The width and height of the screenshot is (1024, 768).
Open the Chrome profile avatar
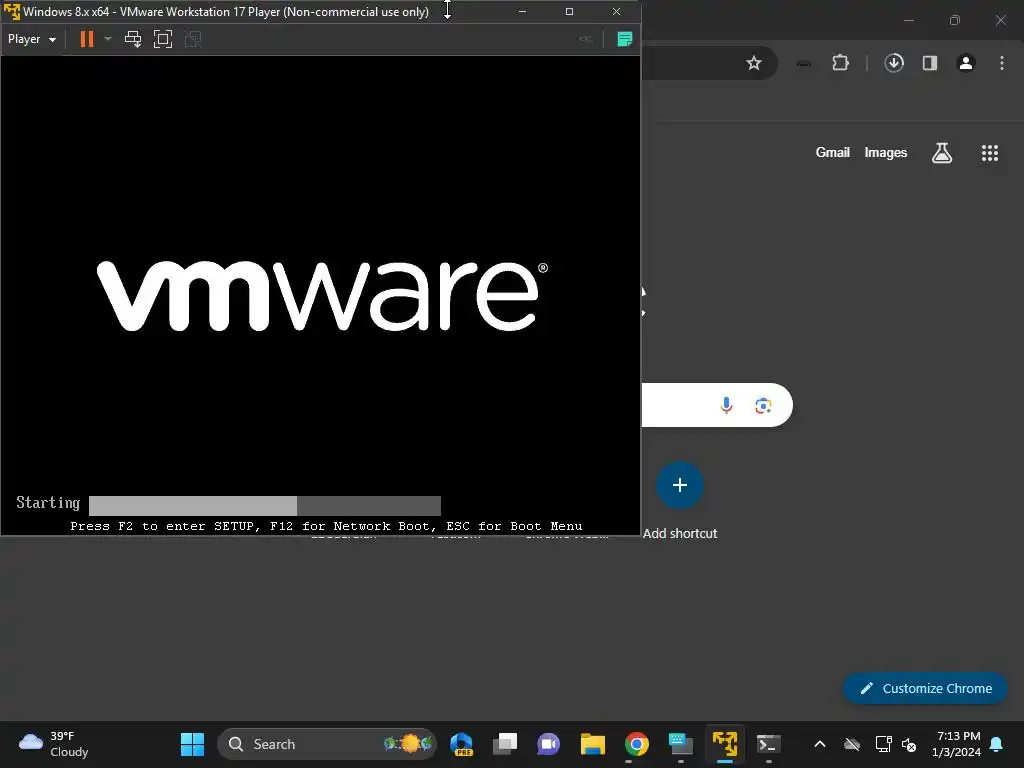coord(966,63)
